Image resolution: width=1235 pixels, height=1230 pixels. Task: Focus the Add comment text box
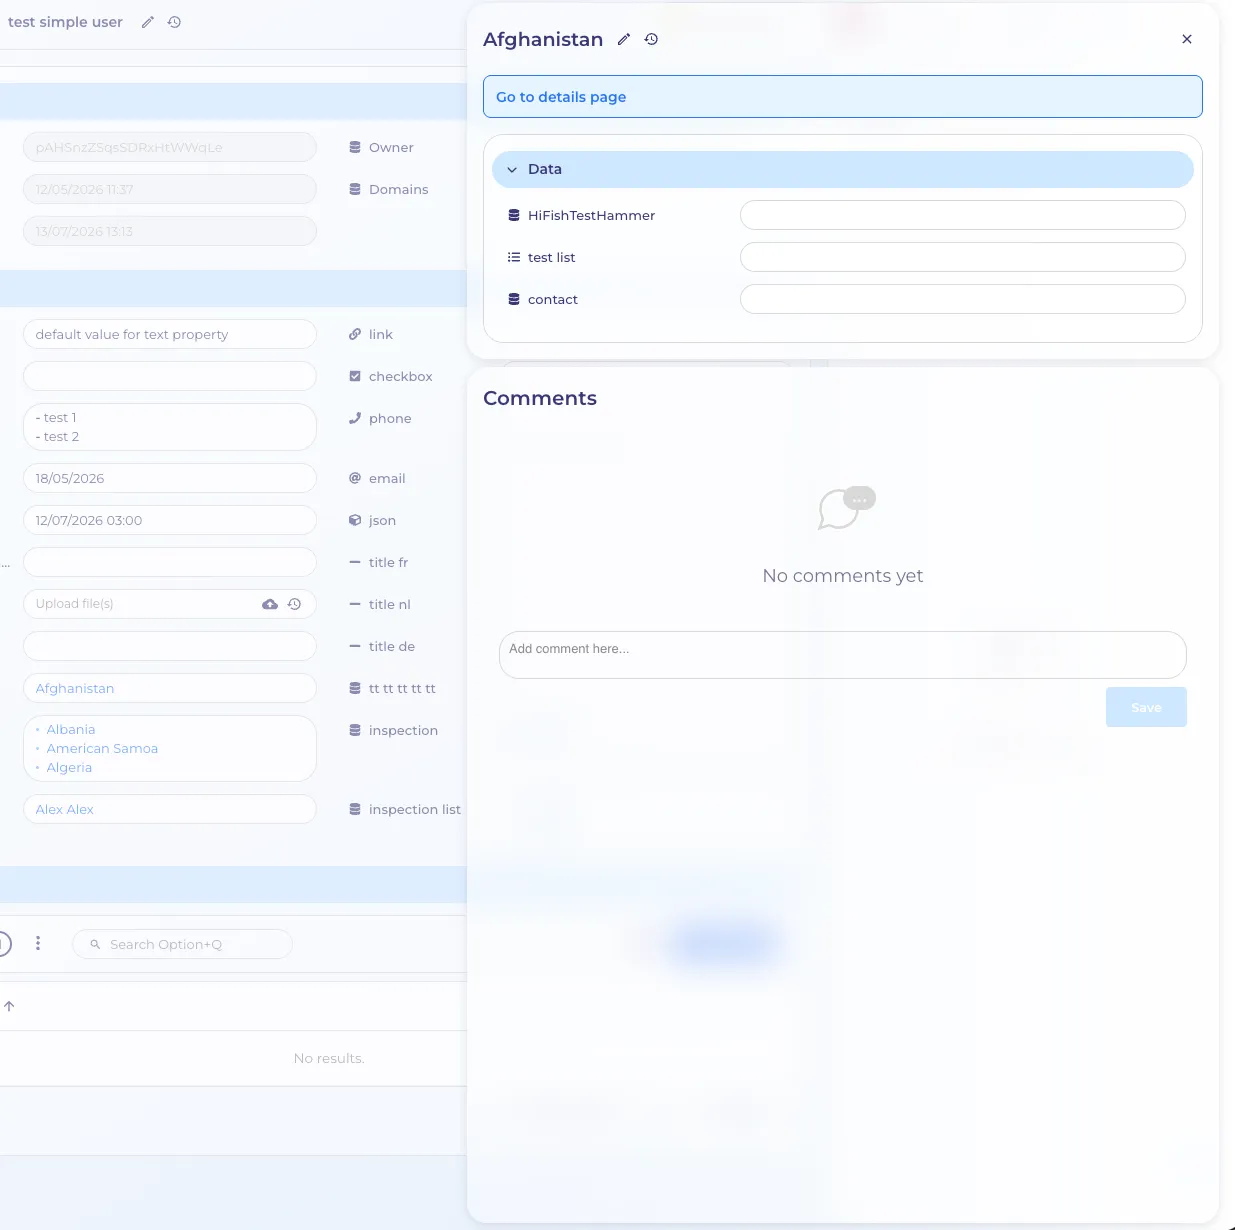[x=843, y=655]
